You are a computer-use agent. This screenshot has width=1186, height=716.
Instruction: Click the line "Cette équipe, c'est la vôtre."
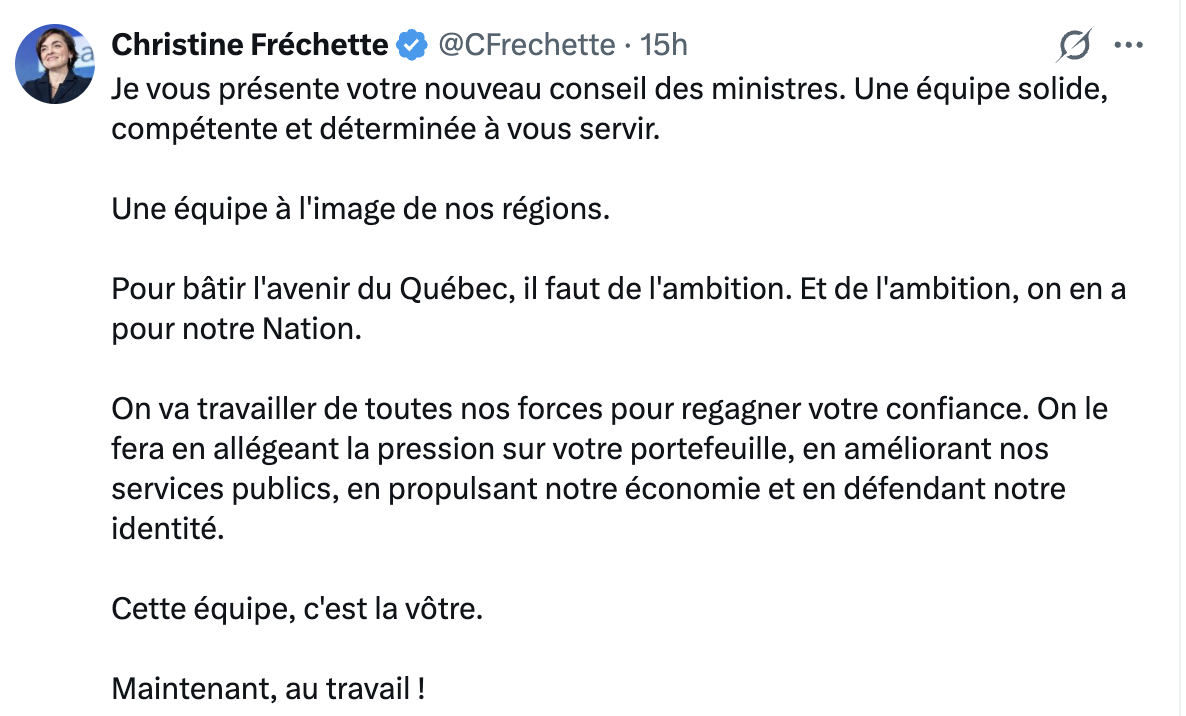pyautogui.click(x=297, y=609)
